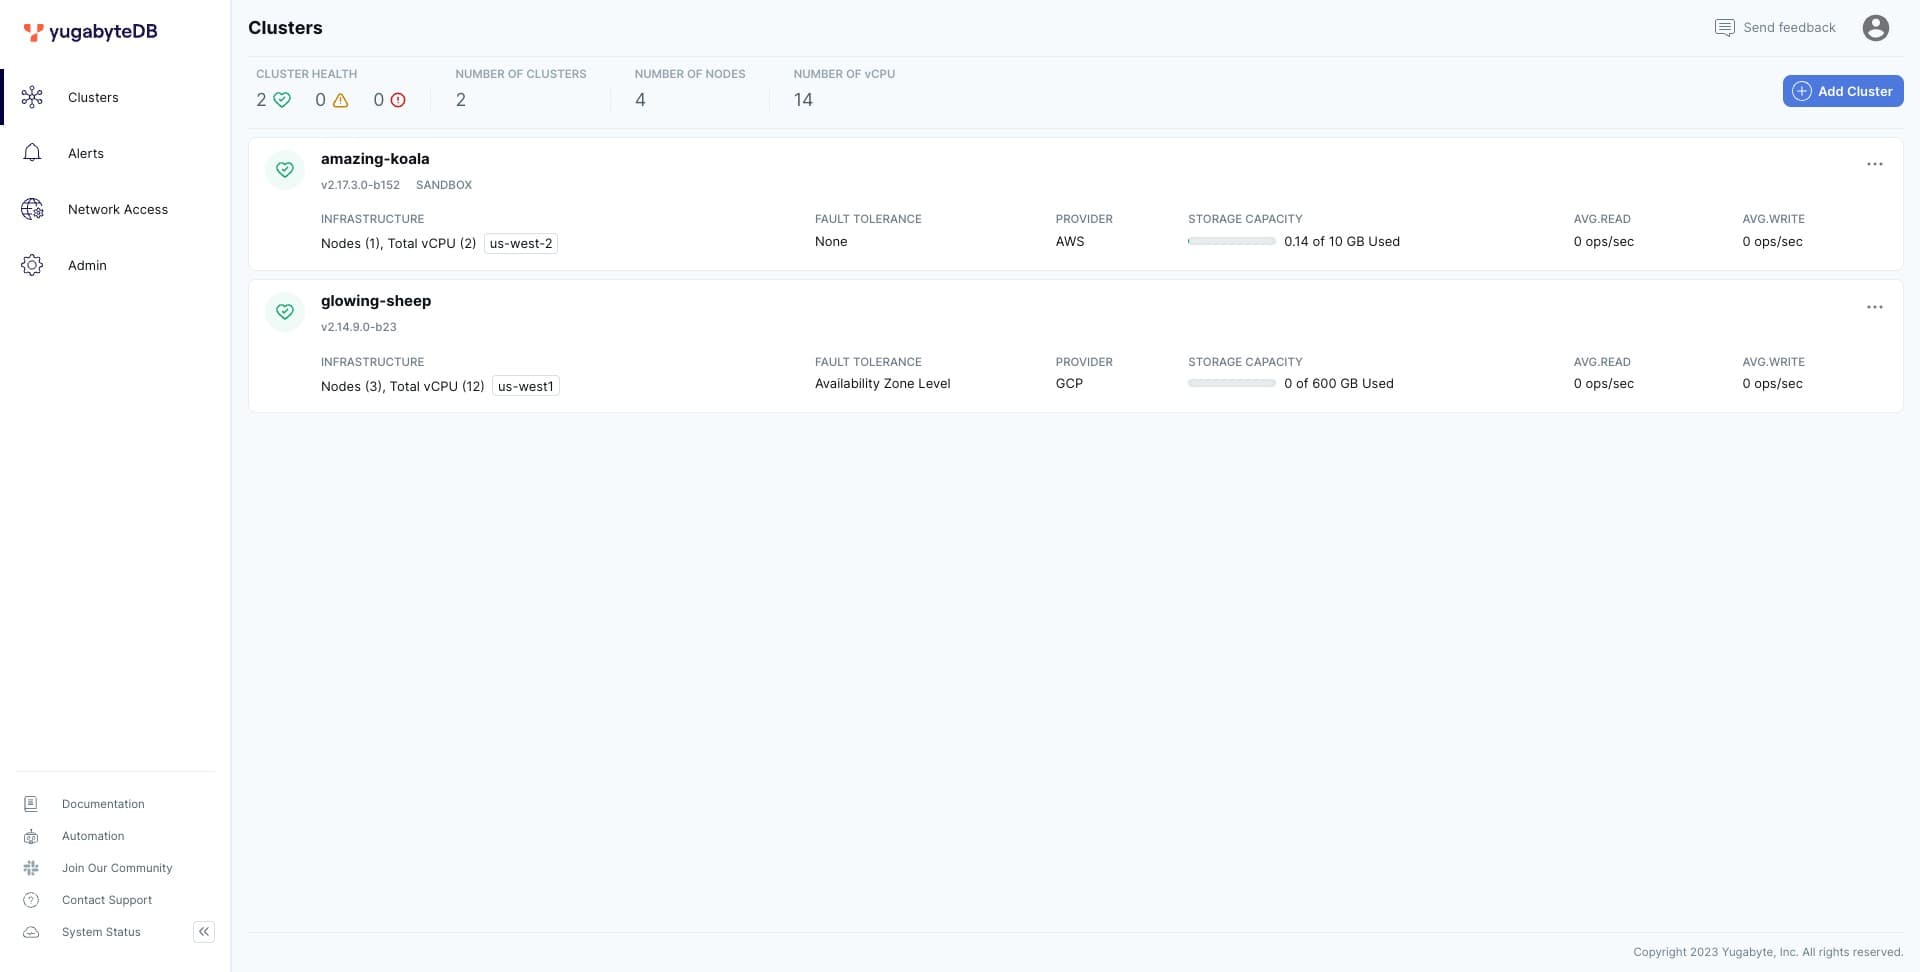Viewport: 1920px width, 972px height.
Task: Click the Availability Zone Level value
Action: click(x=882, y=384)
